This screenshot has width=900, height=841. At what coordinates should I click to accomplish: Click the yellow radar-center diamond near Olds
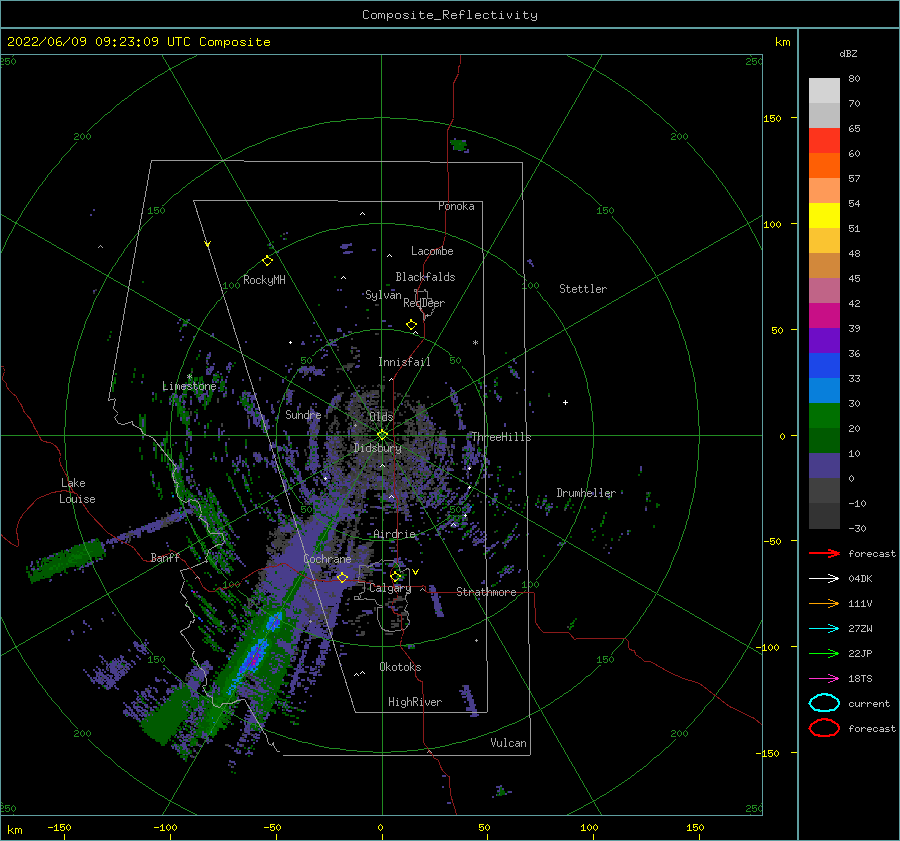click(x=382, y=435)
